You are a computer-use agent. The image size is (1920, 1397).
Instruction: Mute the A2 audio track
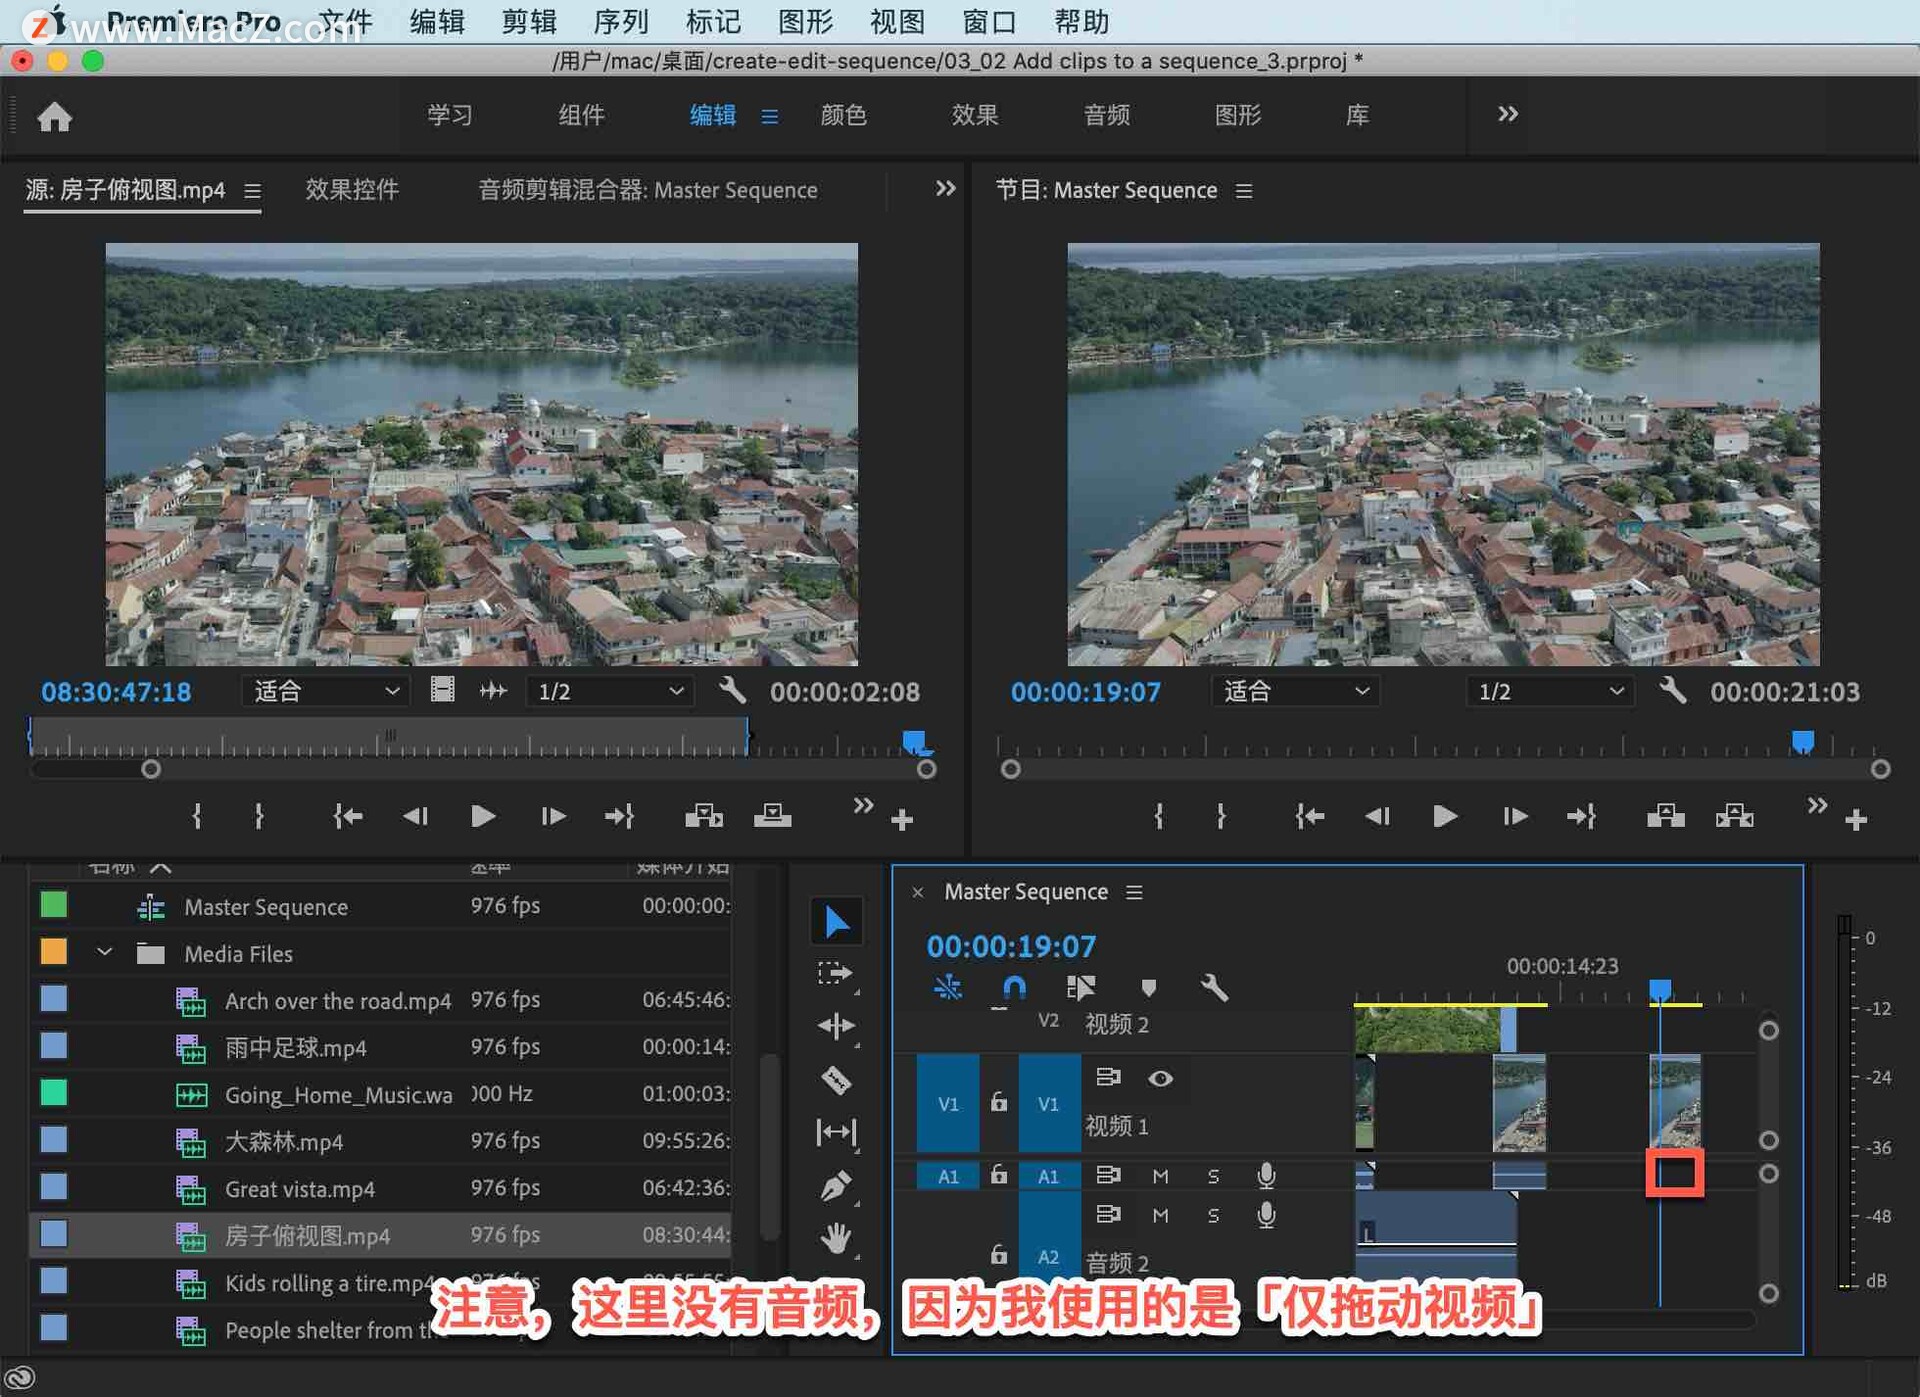click(x=1160, y=1215)
